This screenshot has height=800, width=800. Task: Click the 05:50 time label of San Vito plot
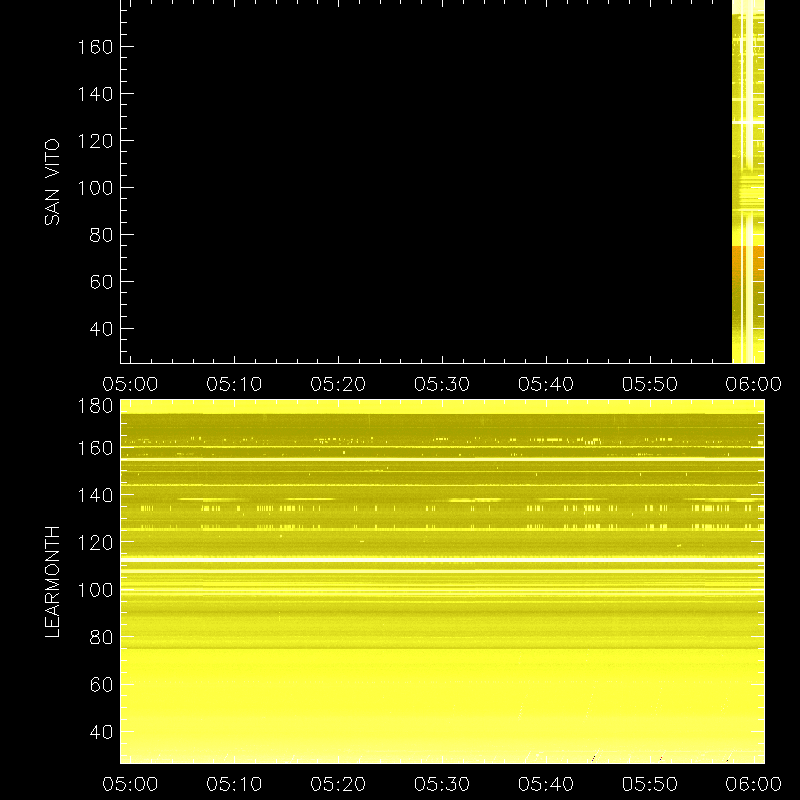click(x=650, y=384)
